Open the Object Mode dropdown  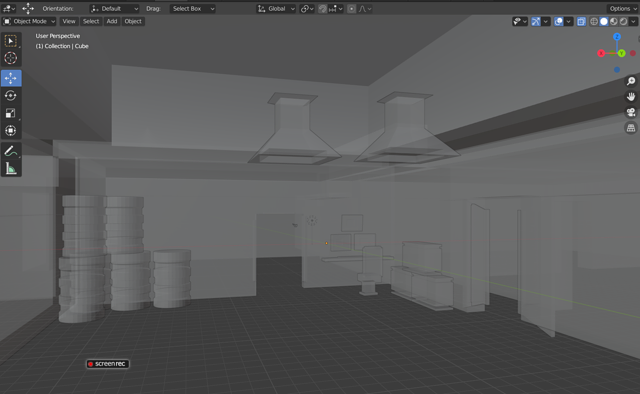coord(29,21)
